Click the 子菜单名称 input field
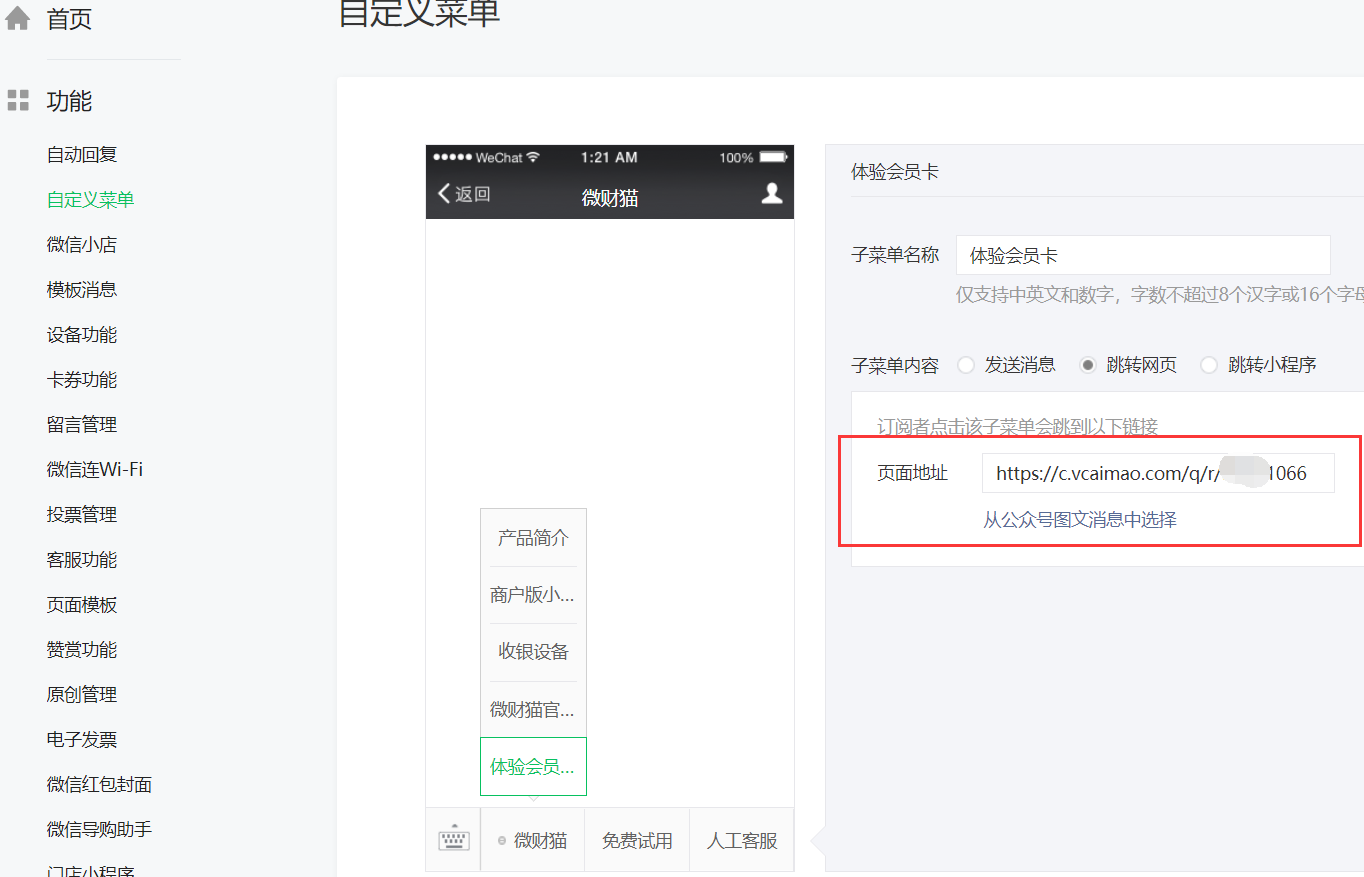The image size is (1364, 877). click(x=1143, y=255)
